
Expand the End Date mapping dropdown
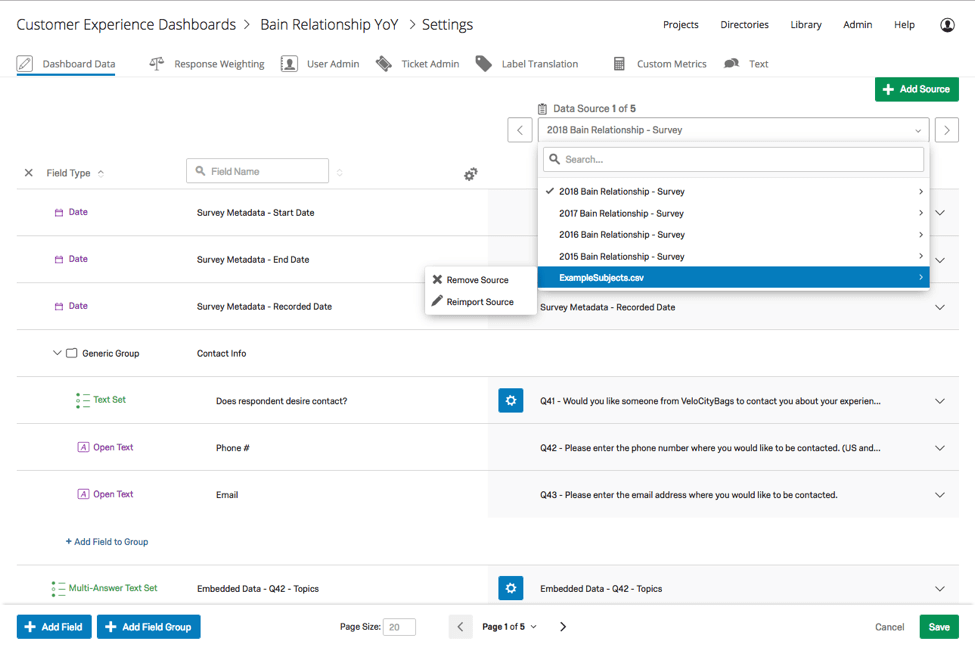point(940,260)
